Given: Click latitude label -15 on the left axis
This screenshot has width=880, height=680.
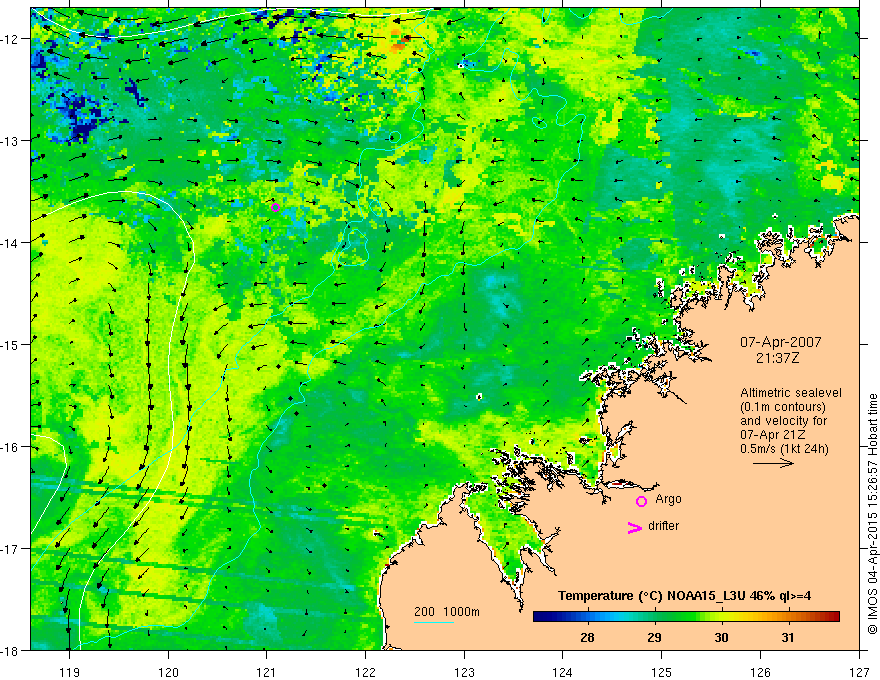Looking at the screenshot, I should pyautogui.click(x=11, y=344).
